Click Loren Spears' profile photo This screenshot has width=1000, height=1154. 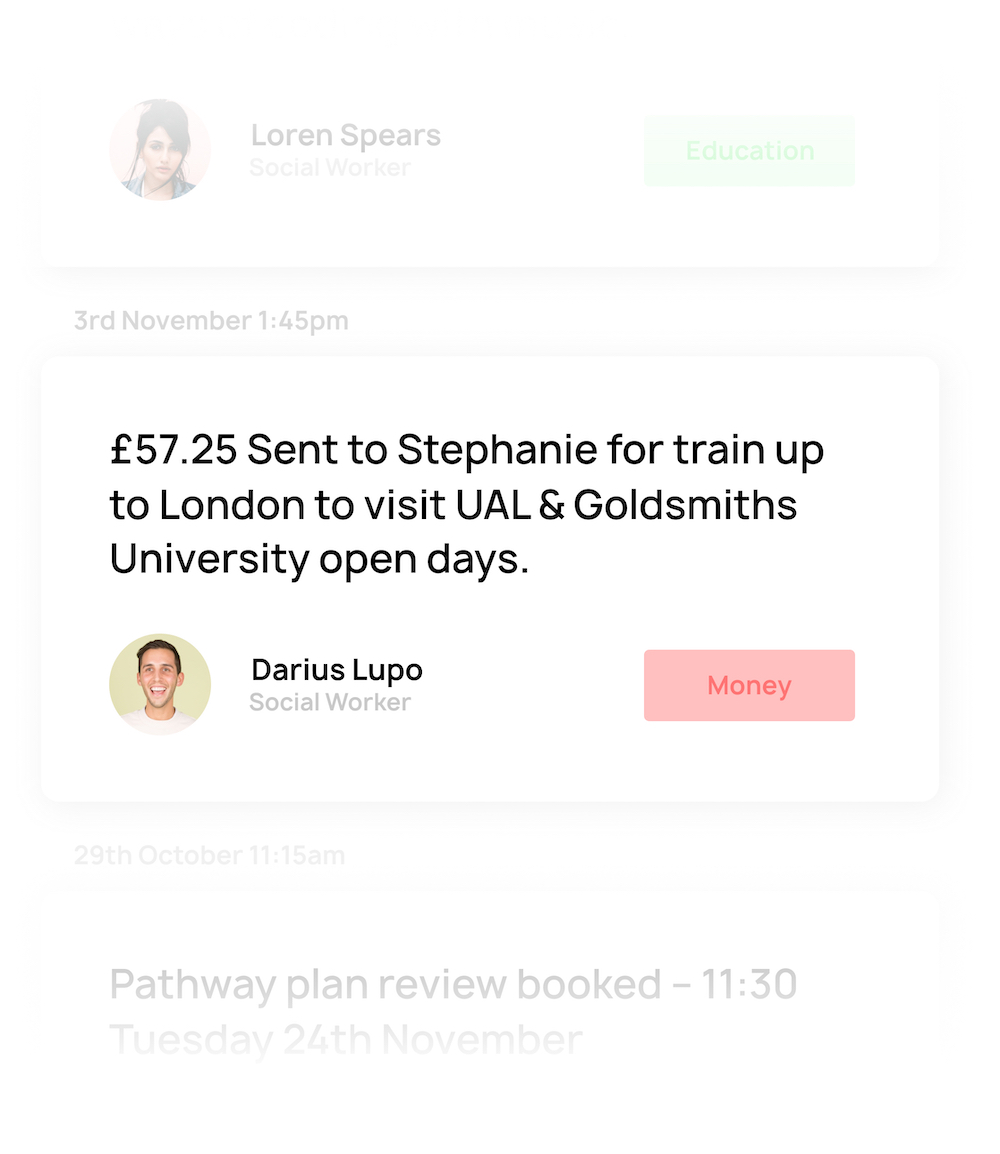[160, 150]
